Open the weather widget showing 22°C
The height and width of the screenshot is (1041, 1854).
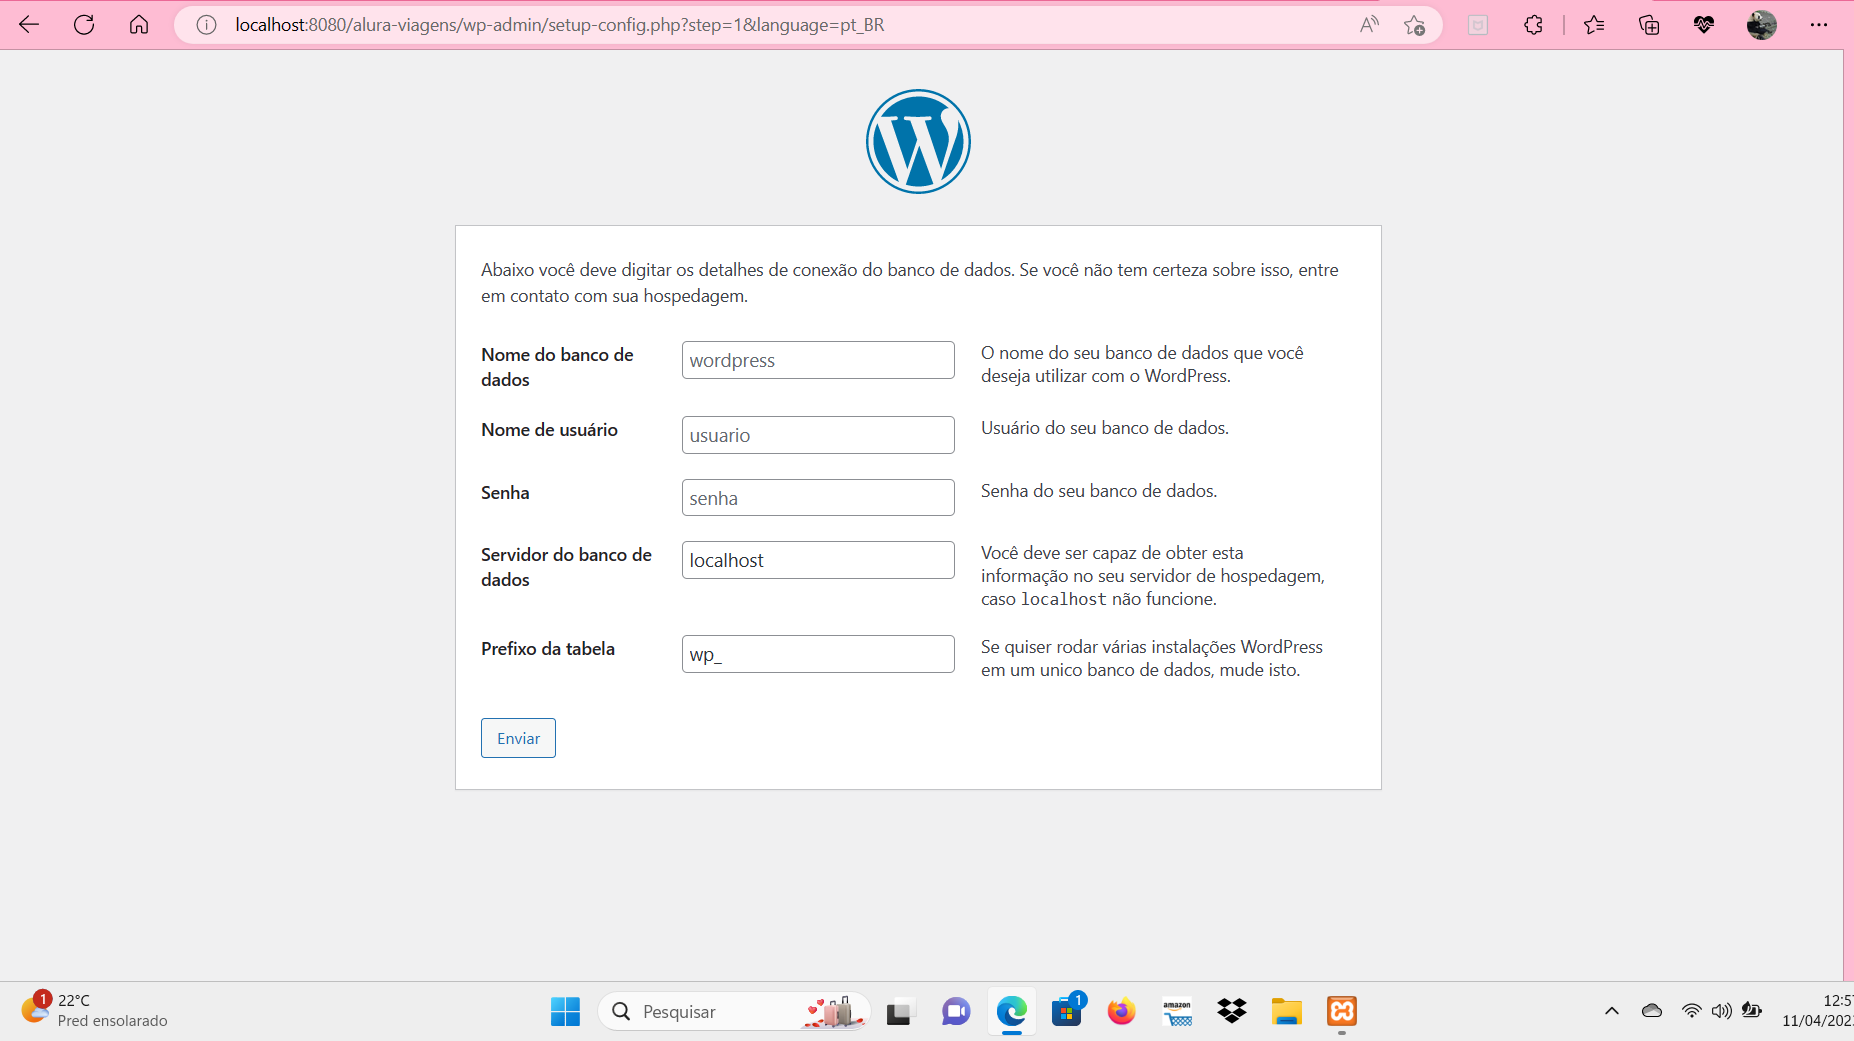[95, 1011]
